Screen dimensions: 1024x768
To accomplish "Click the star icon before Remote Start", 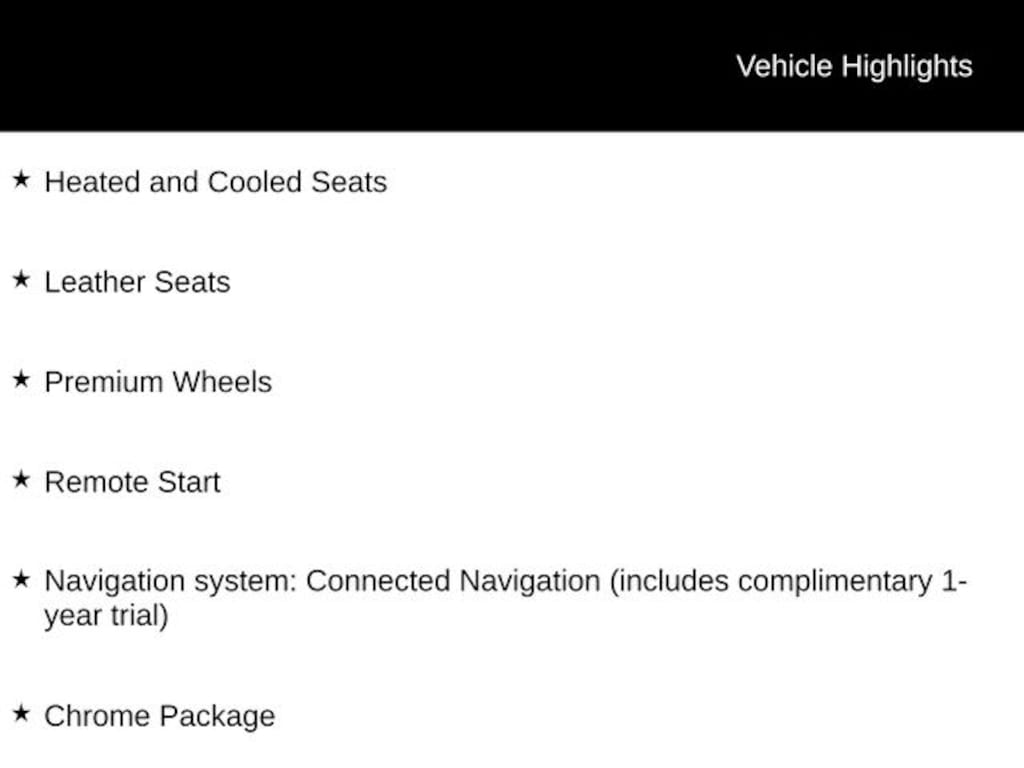I will (x=21, y=479).
